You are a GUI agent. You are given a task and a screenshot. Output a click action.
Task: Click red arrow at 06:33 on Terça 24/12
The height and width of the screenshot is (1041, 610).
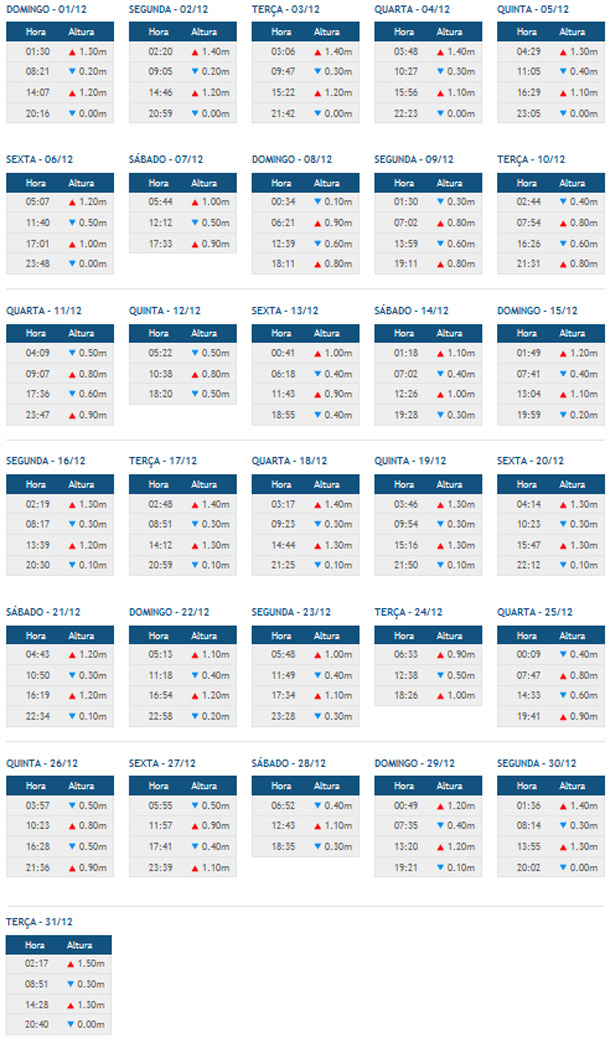click(x=440, y=655)
